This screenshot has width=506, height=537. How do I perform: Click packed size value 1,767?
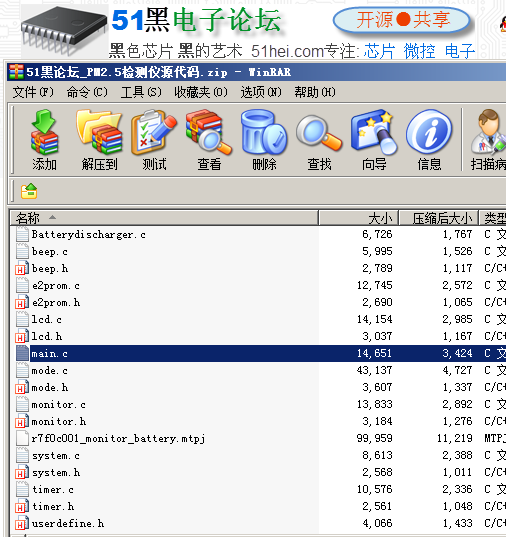[457, 235]
